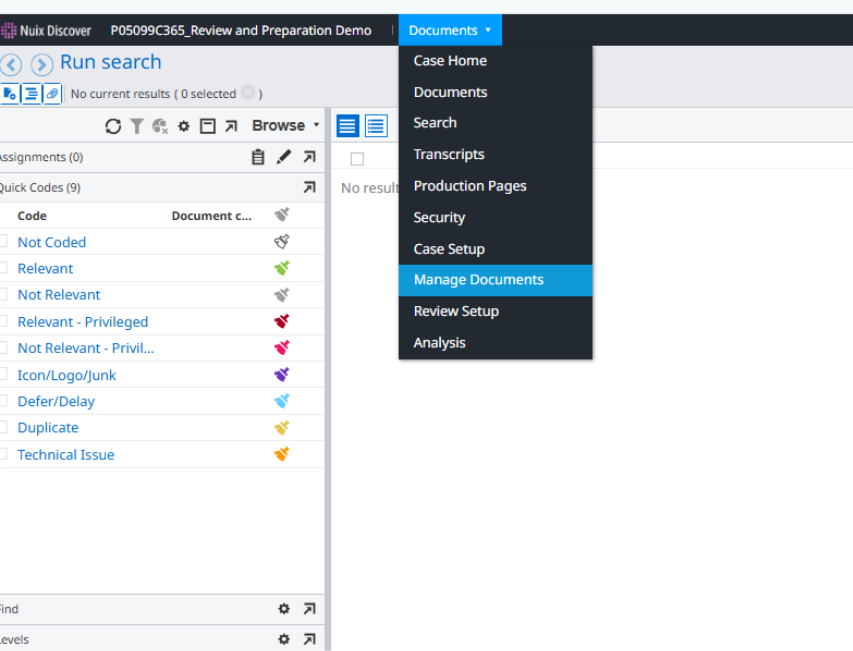Viewport: 853px width, 651px height.
Task: Open the Browse dropdown
Action: pos(286,126)
